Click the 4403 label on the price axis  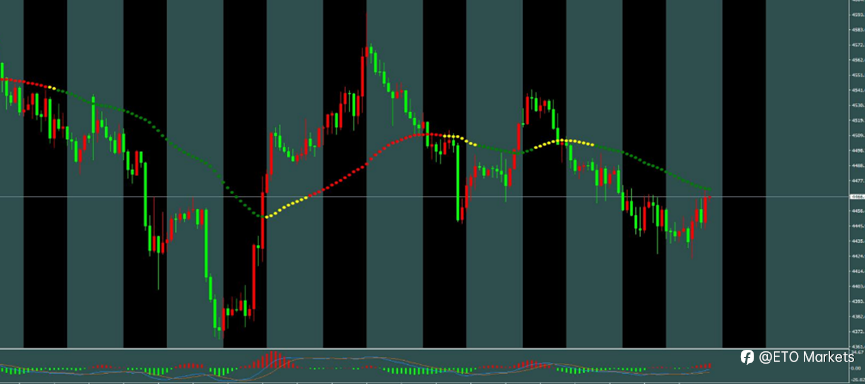click(857, 286)
